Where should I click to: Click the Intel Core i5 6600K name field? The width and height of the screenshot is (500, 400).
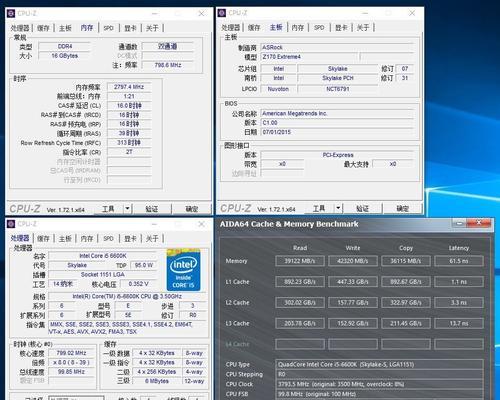(103, 256)
